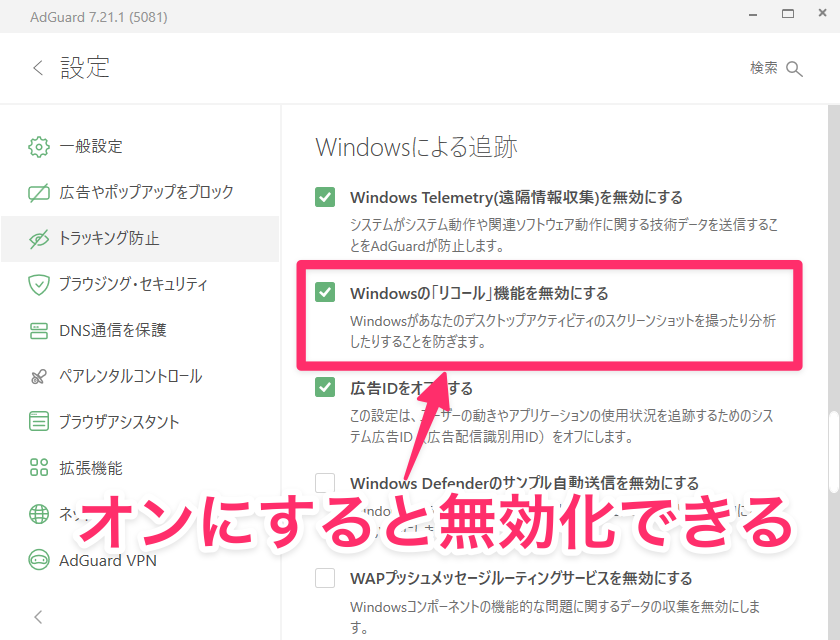This screenshot has width=840, height=640.
Task: Open DNS通信を保護 settings
Action: 140,330
